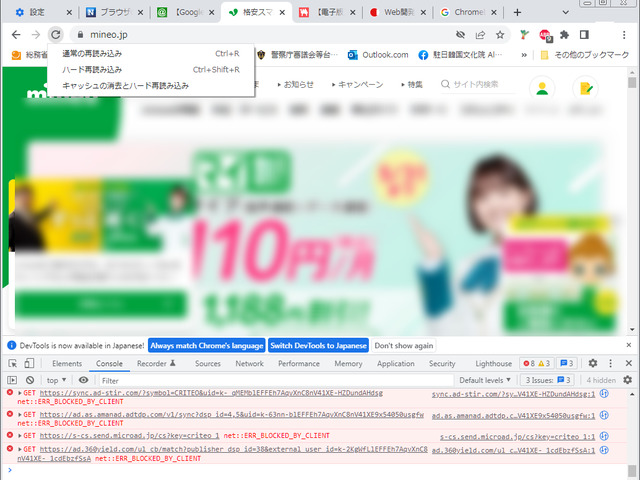
Task: Open the Memory tab in DevTools
Action: [x=348, y=363]
